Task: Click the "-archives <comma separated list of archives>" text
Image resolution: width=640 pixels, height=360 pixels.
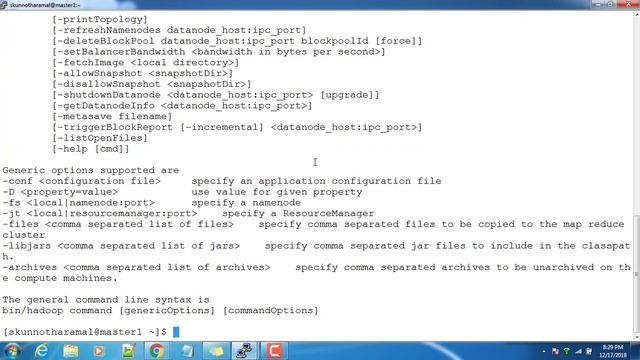Action: tap(136, 267)
